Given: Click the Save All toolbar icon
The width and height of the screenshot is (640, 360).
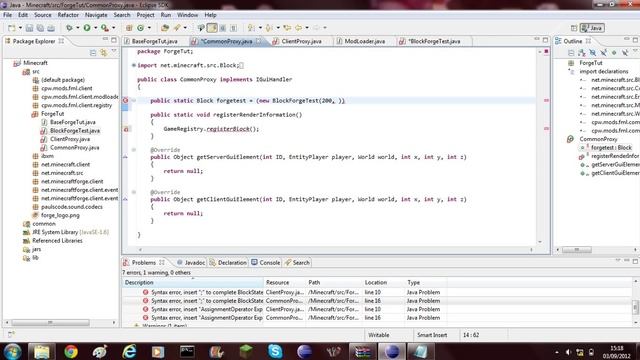Looking at the screenshot, I should [x=40, y=28].
